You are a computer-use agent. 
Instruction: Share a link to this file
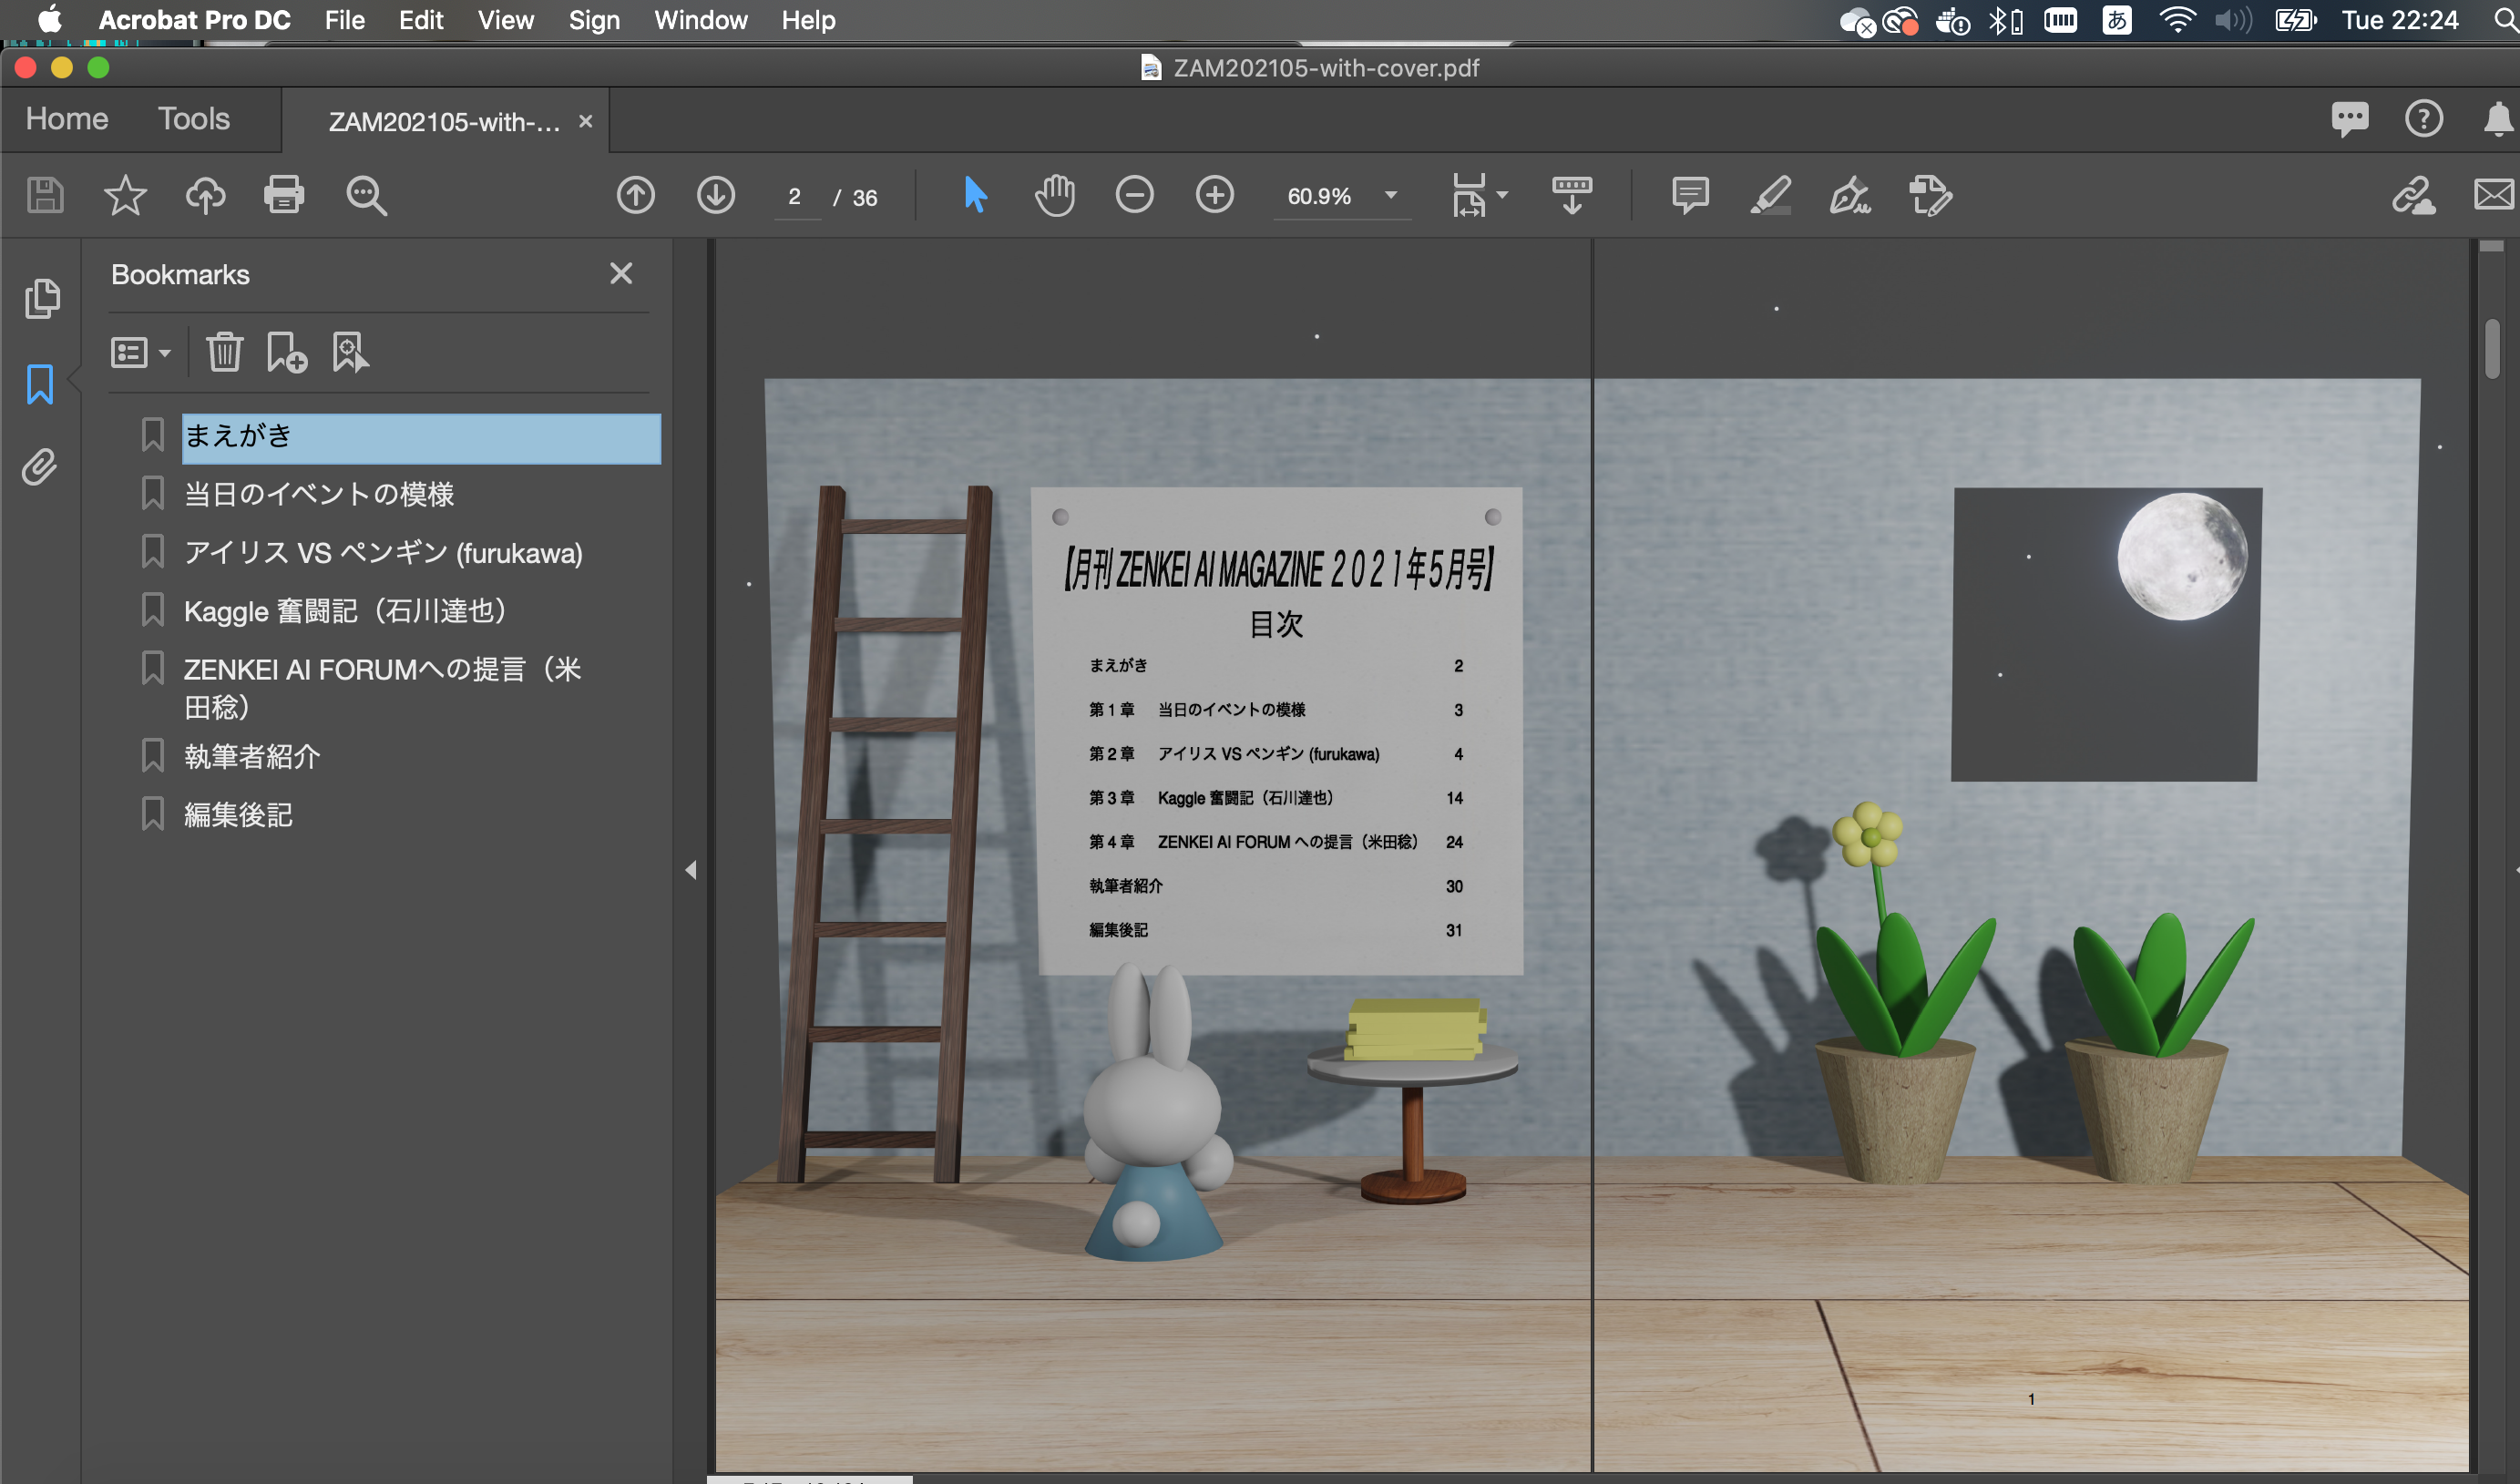[x=2413, y=195]
